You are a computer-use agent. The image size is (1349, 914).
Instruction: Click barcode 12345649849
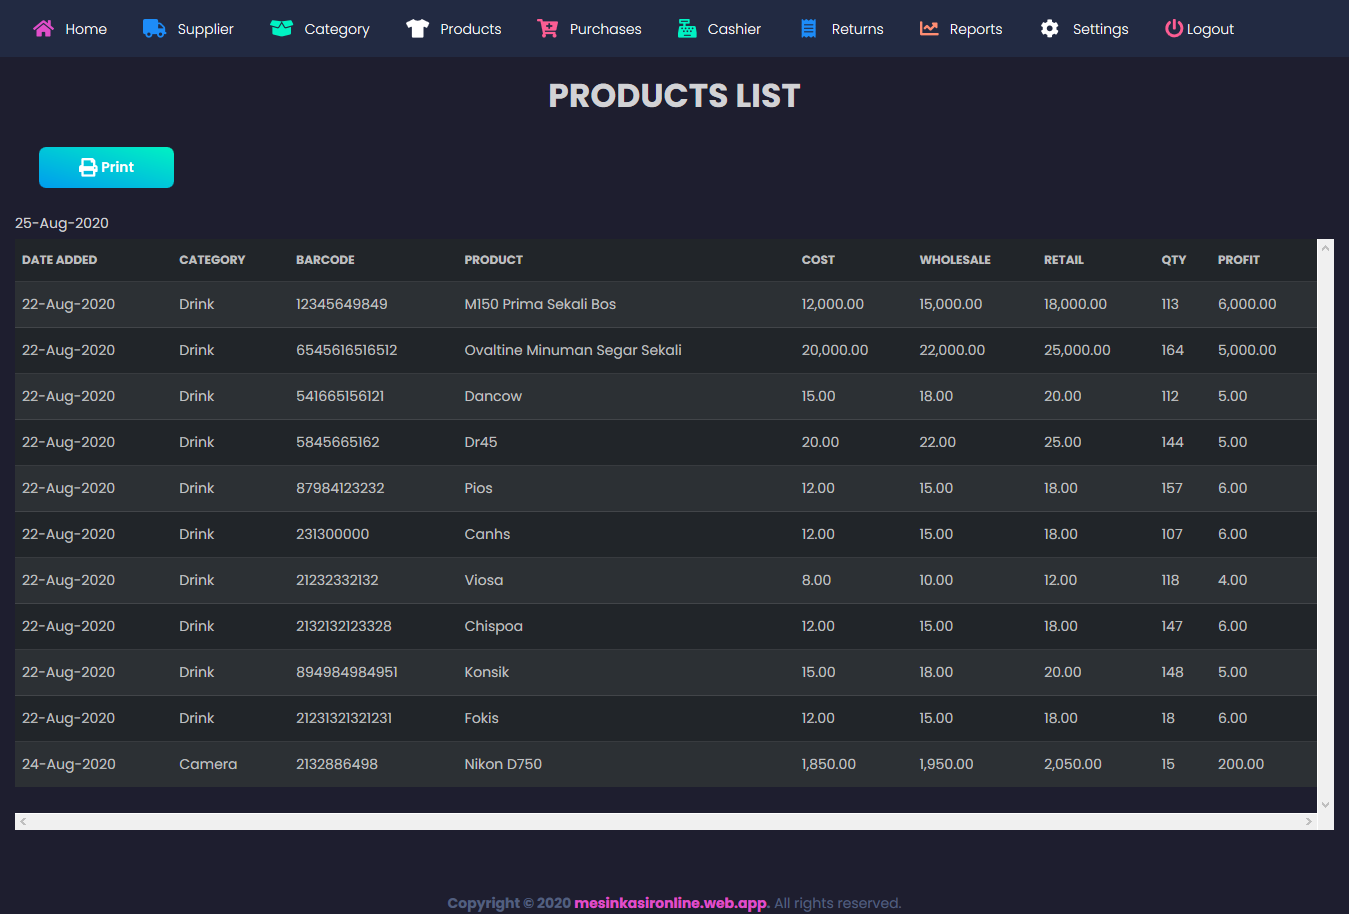[x=342, y=304]
